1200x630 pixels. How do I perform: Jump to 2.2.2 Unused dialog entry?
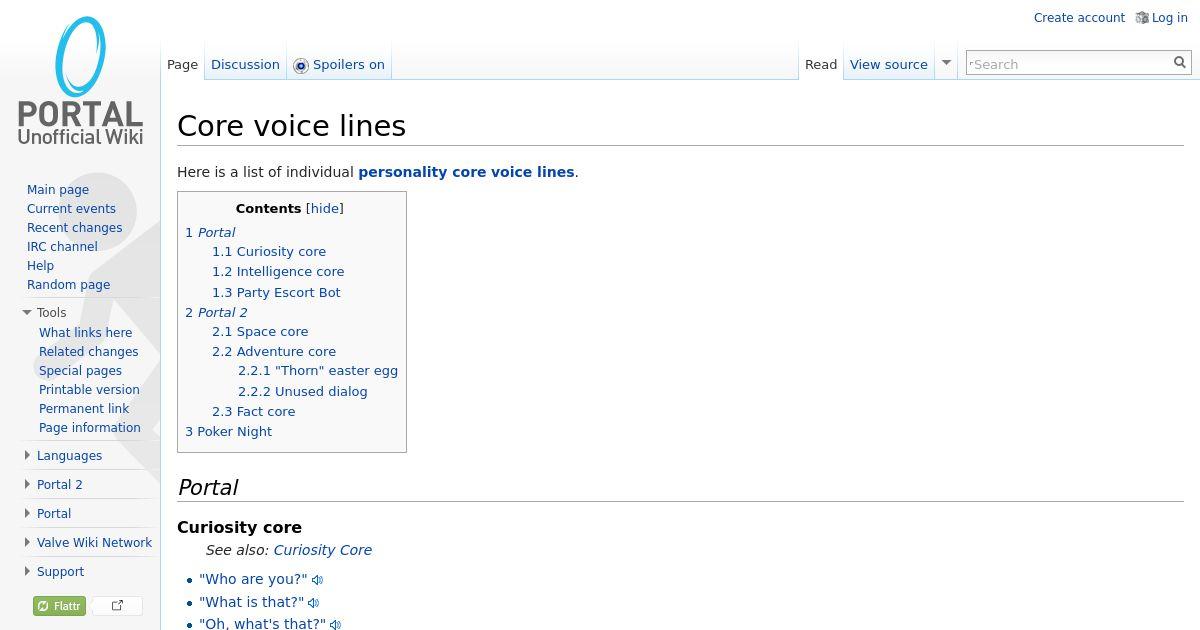(x=303, y=392)
